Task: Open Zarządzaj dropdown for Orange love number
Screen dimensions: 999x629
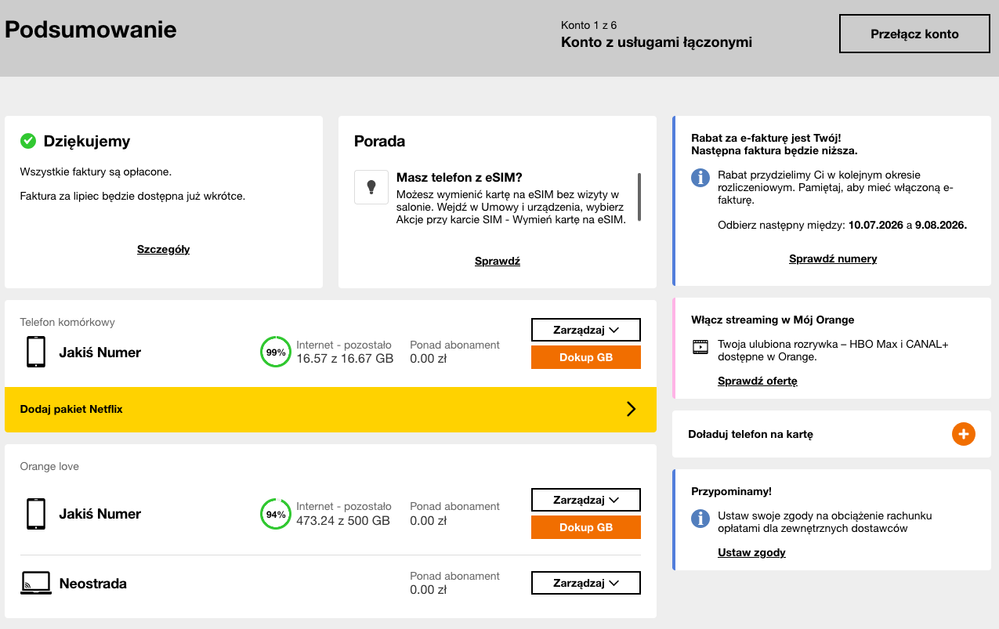Action: click(586, 500)
